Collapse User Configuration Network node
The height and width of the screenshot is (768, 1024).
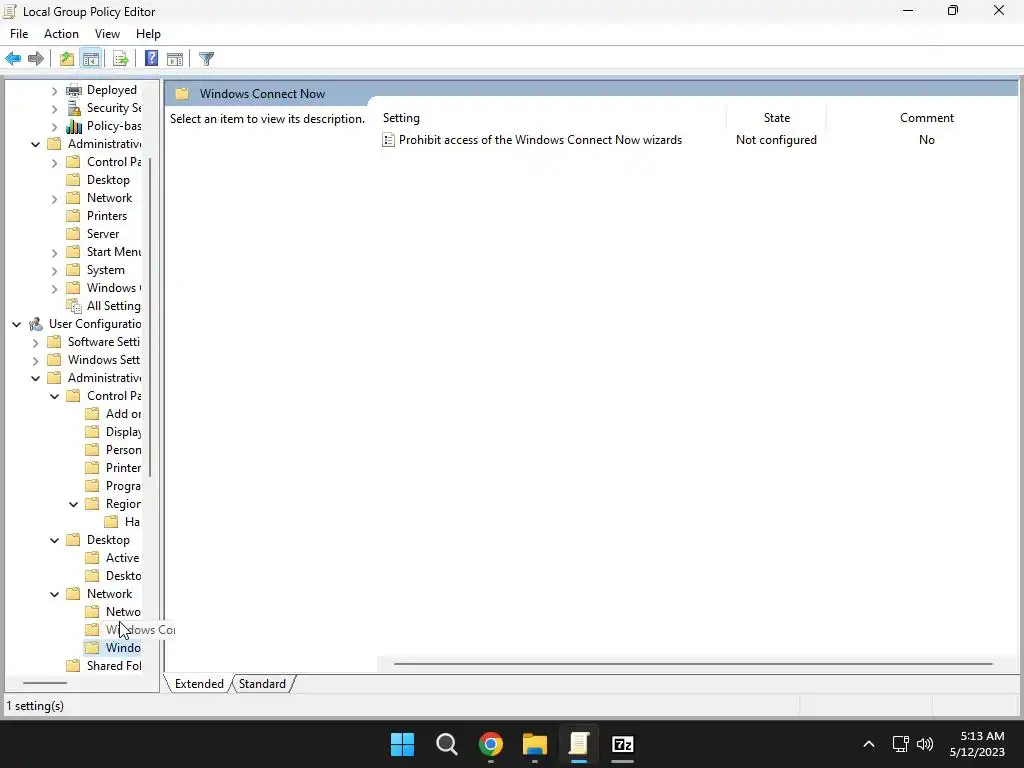click(54, 594)
